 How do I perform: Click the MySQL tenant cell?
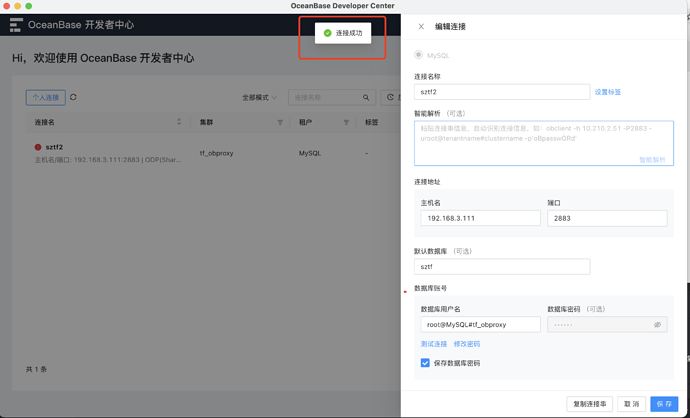310,153
